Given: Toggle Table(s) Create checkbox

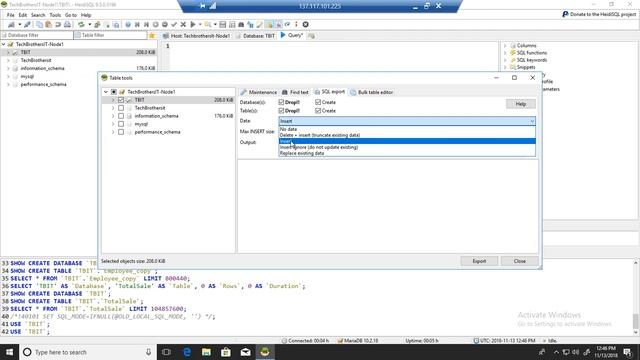Looking at the screenshot, I should [x=318, y=111].
